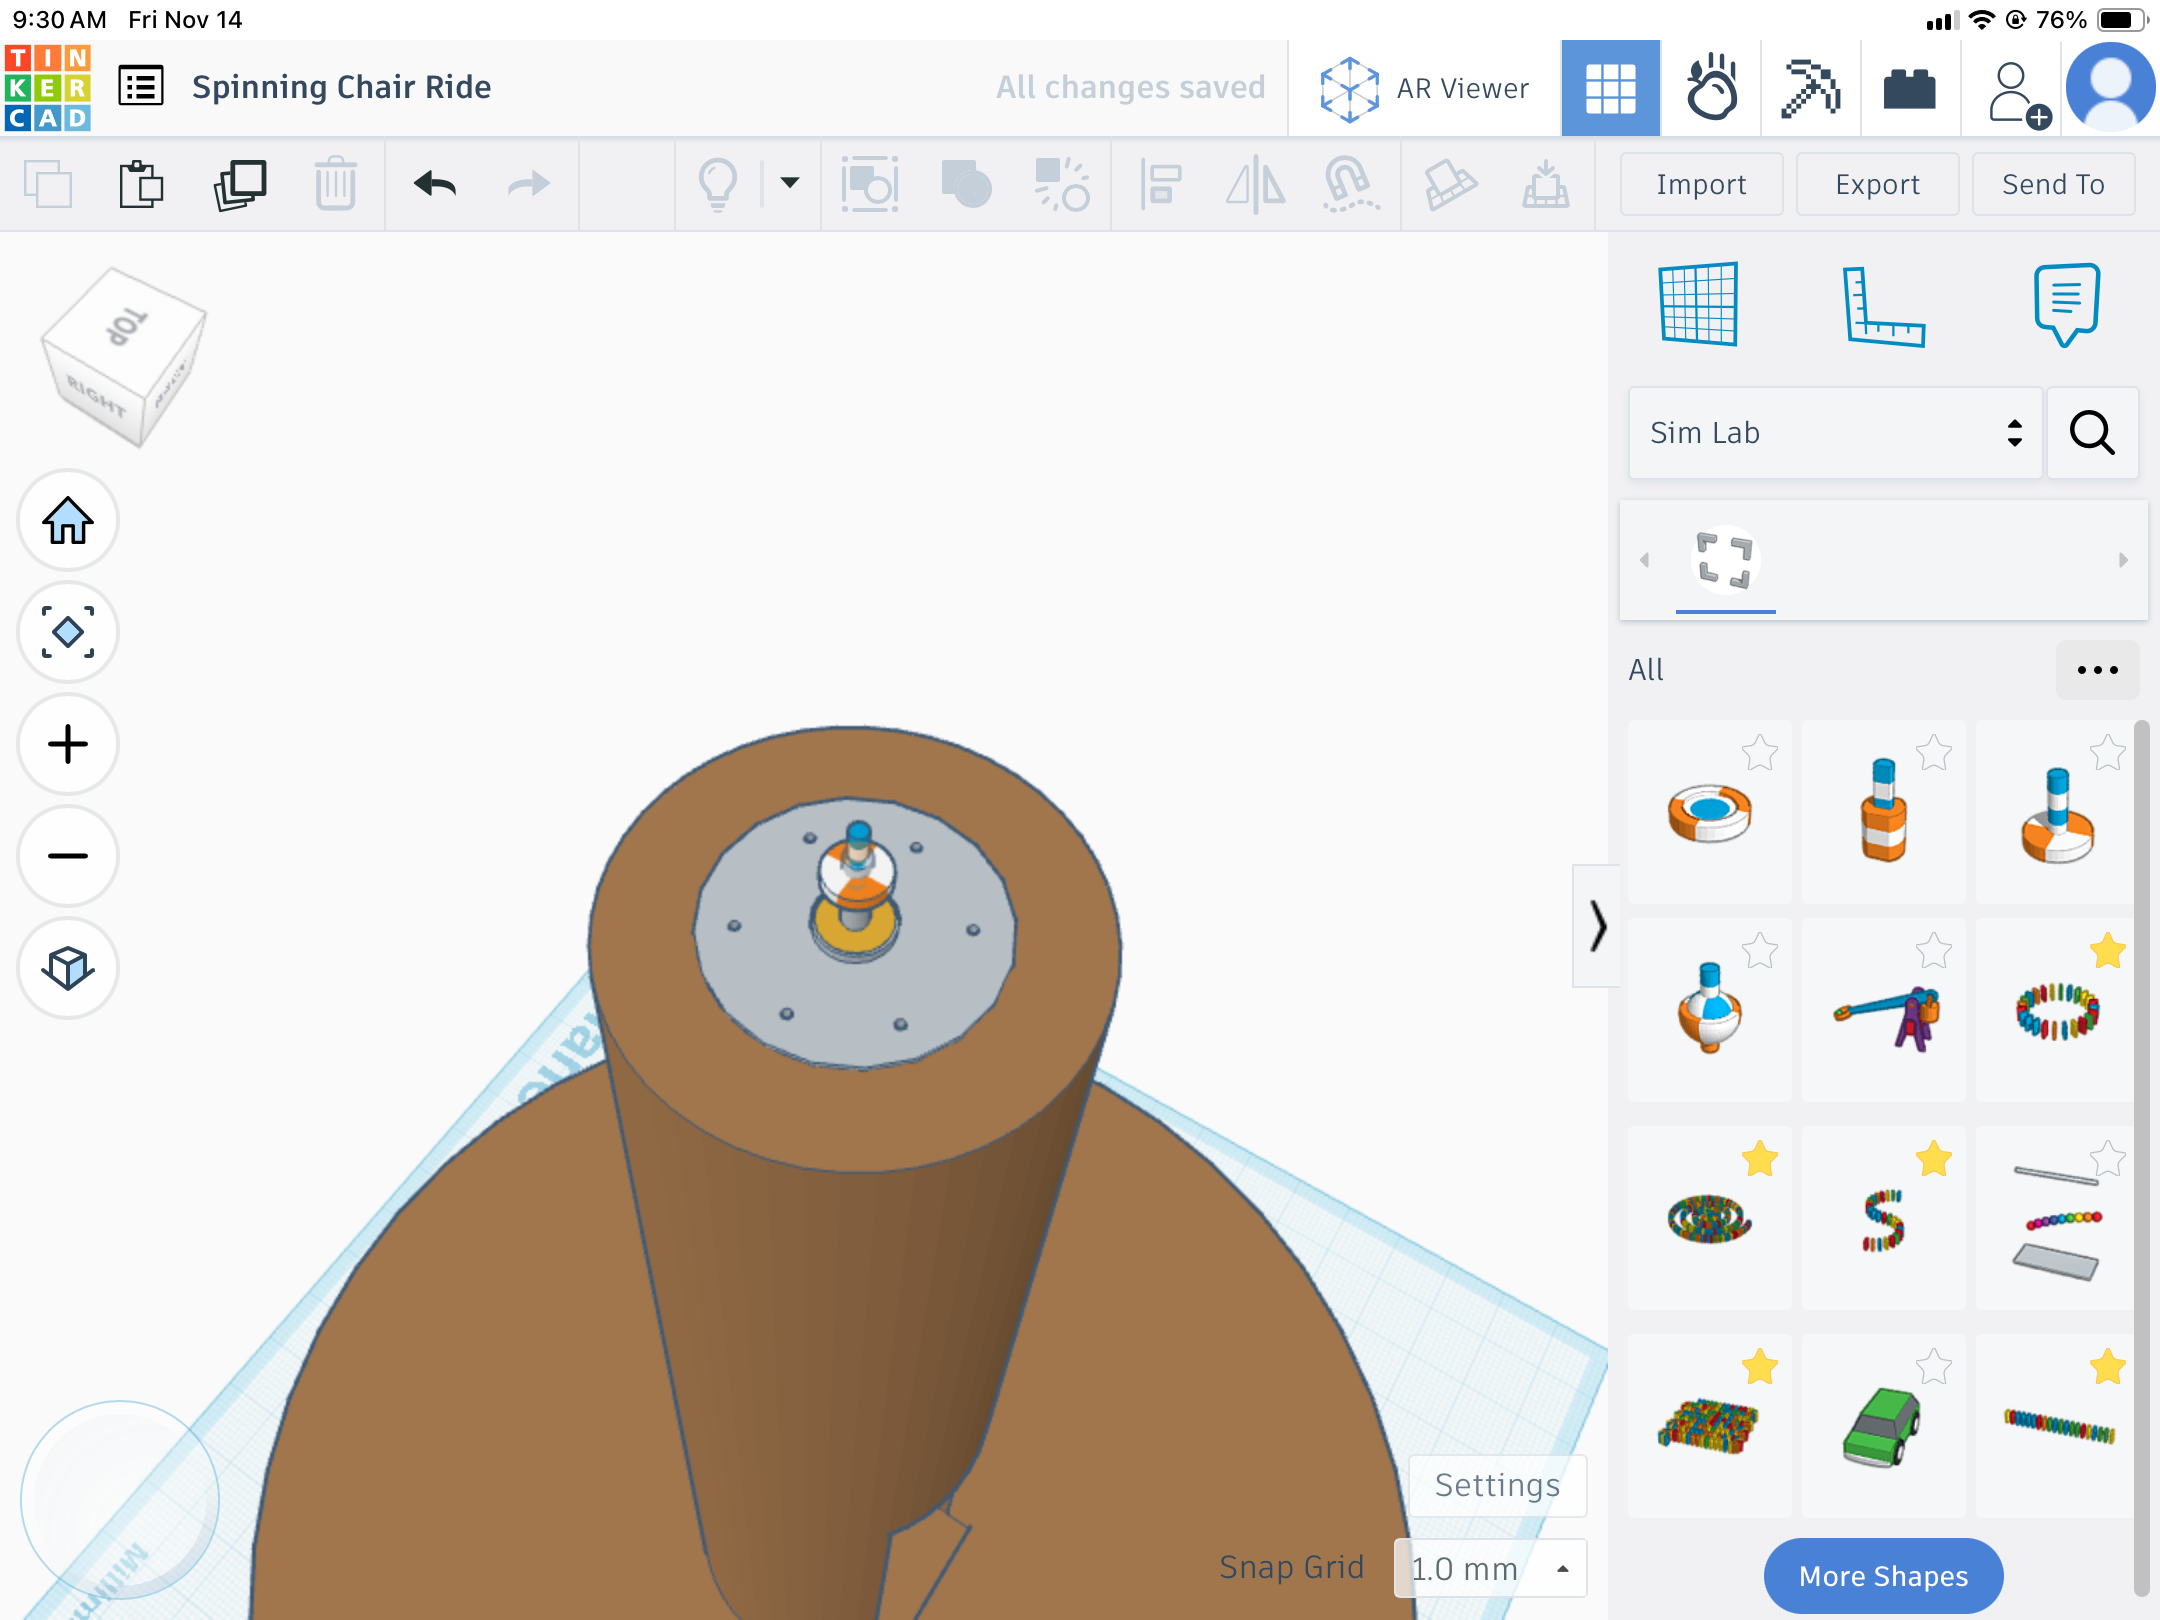Open the user profile avatar

[2110, 88]
